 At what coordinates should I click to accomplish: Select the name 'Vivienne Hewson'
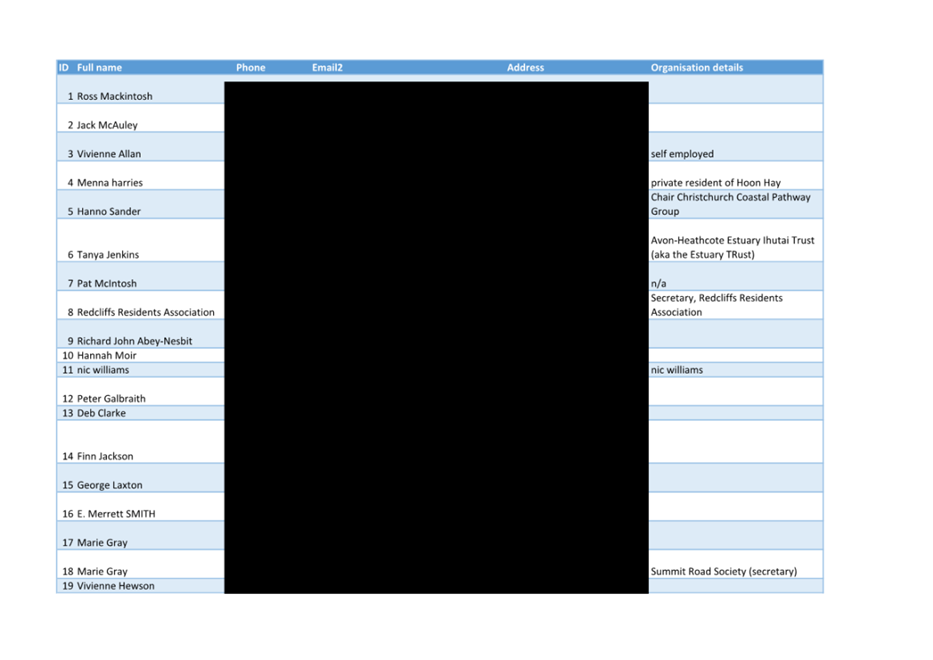point(115,586)
